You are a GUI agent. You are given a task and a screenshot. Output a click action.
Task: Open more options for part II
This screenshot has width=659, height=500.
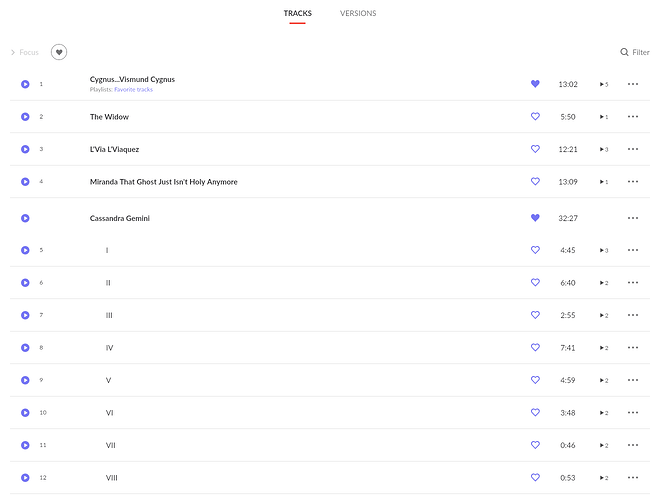633,283
